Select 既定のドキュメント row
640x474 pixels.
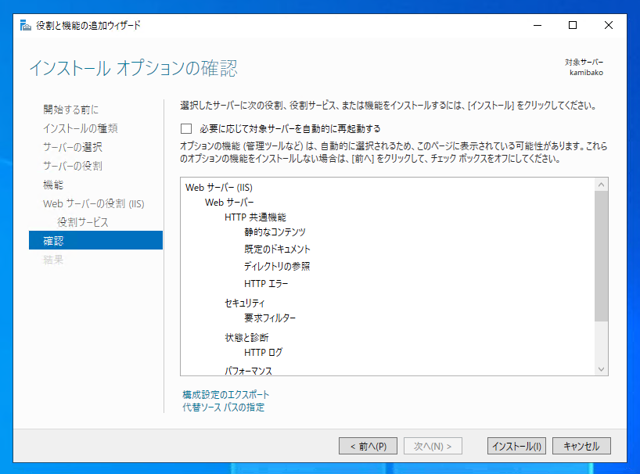point(277,249)
